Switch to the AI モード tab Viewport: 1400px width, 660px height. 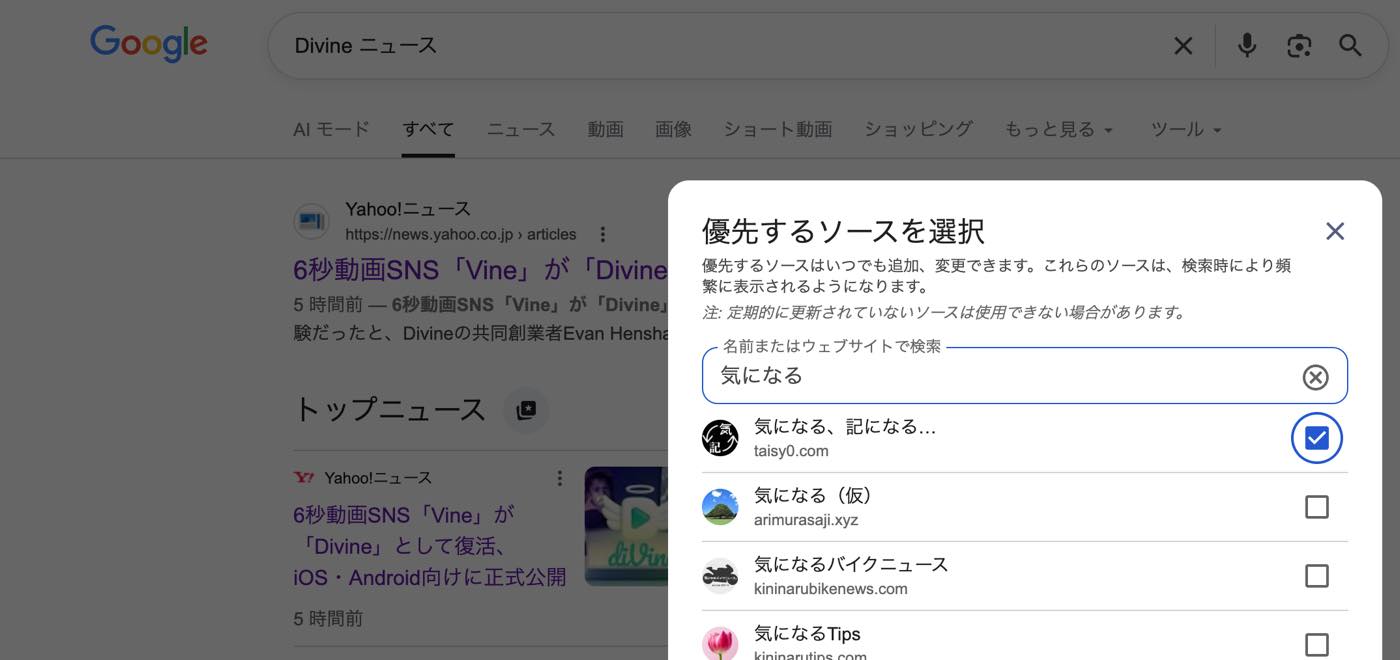[x=331, y=130]
